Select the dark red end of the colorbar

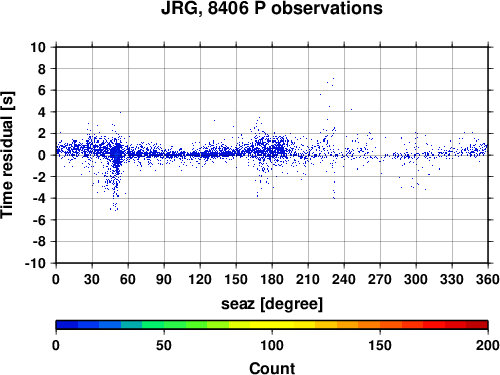[x=477, y=325]
